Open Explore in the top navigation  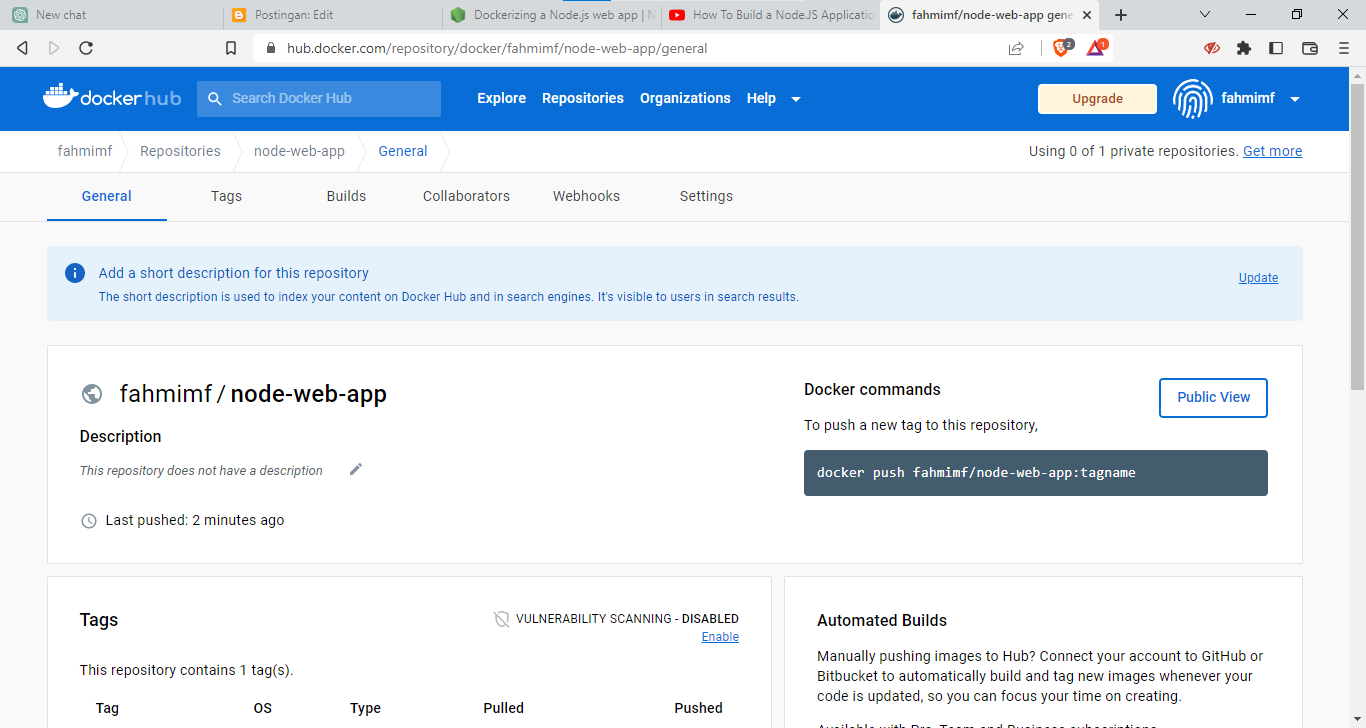(x=501, y=98)
